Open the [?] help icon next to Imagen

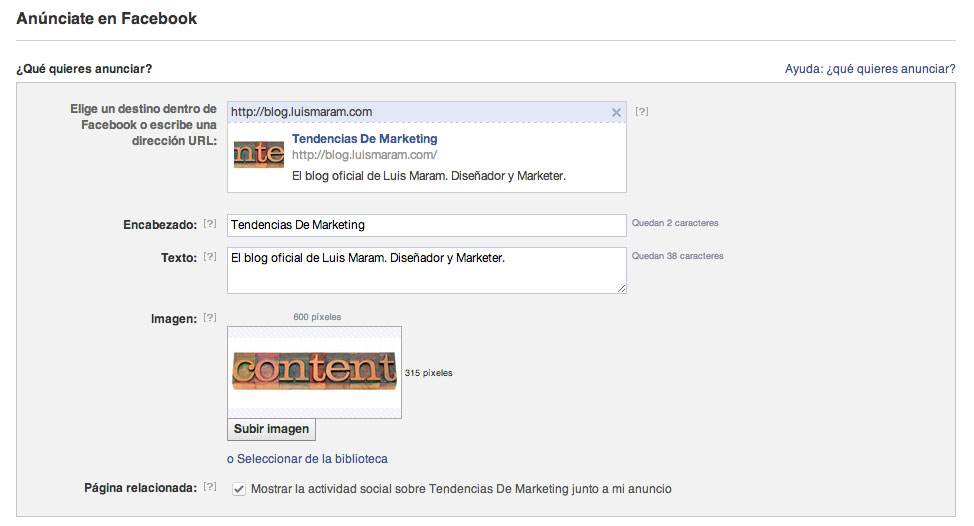210,318
